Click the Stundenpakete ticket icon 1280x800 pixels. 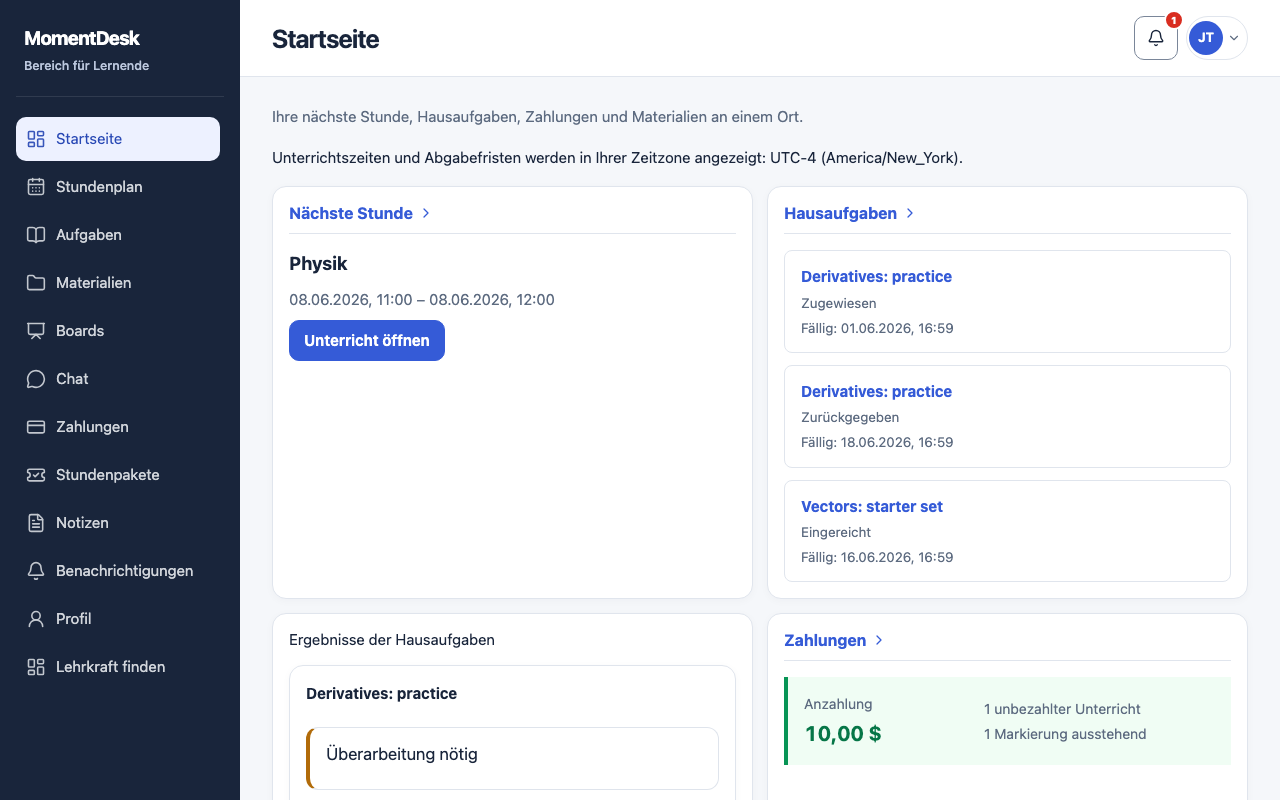pos(36,475)
